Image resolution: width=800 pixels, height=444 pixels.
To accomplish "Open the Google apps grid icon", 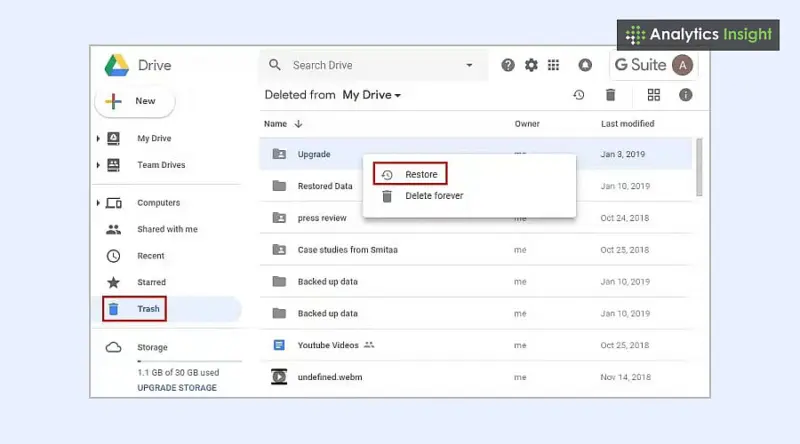I will coord(553,65).
